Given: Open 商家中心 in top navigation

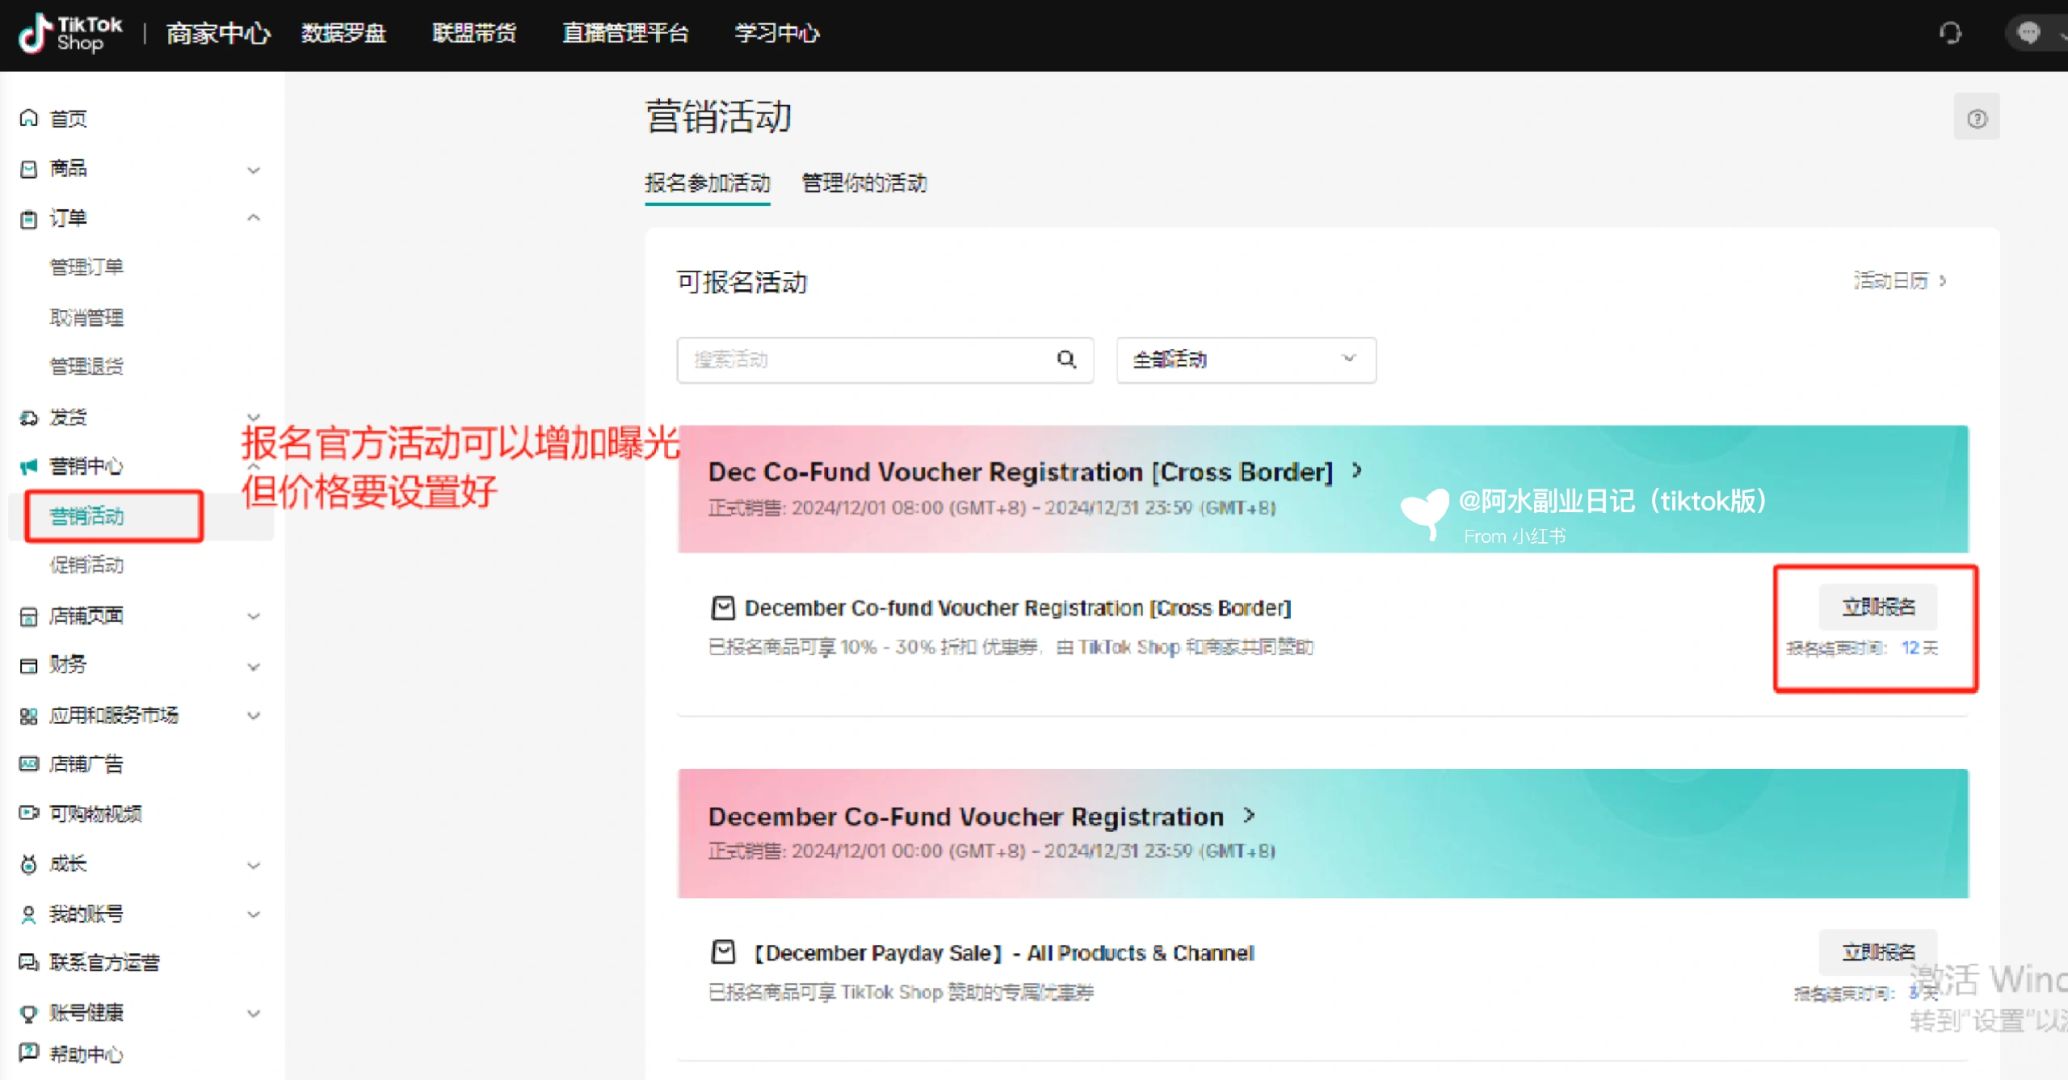Looking at the screenshot, I should 218,33.
